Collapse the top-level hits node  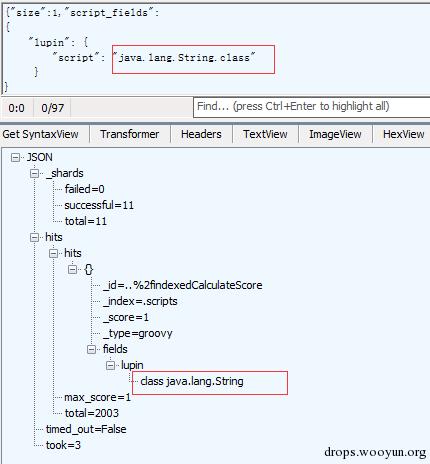[x=34, y=237]
